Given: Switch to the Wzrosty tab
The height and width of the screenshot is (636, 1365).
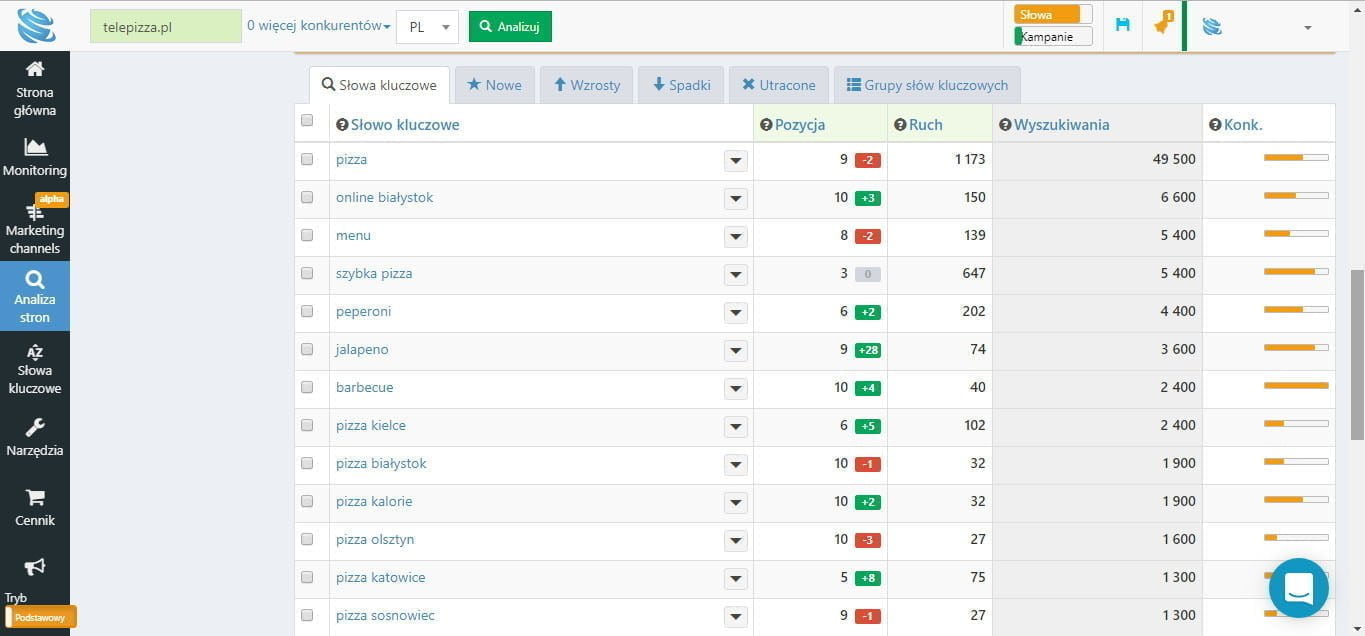Looking at the screenshot, I should click(x=586, y=85).
